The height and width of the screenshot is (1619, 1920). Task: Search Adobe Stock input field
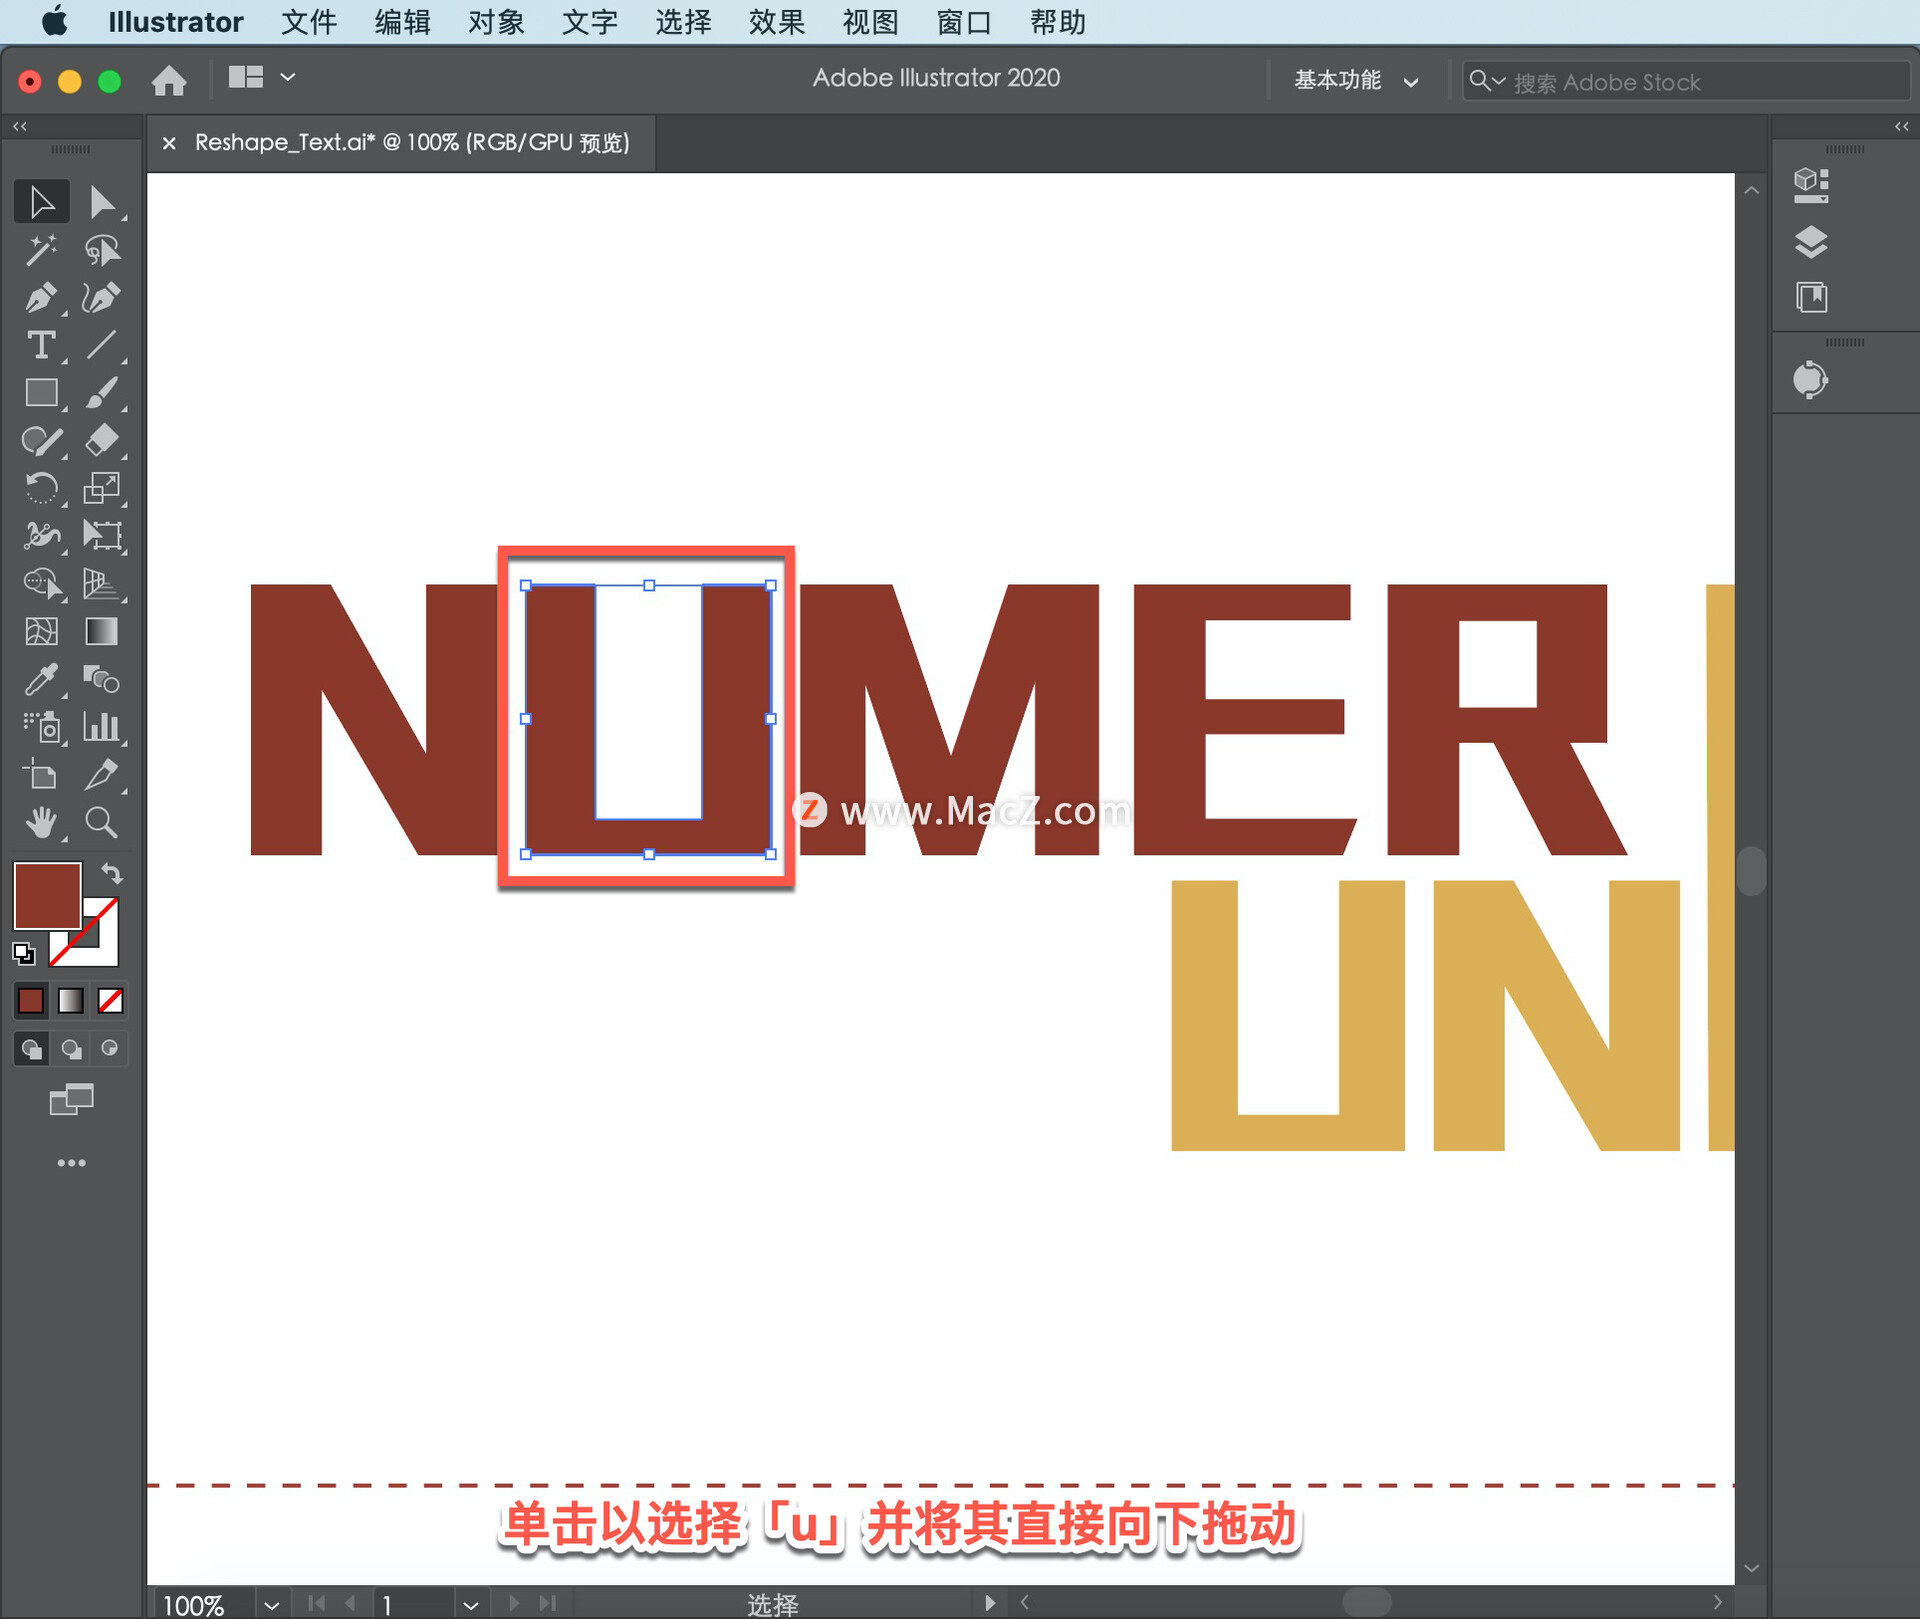(1677, 80)
